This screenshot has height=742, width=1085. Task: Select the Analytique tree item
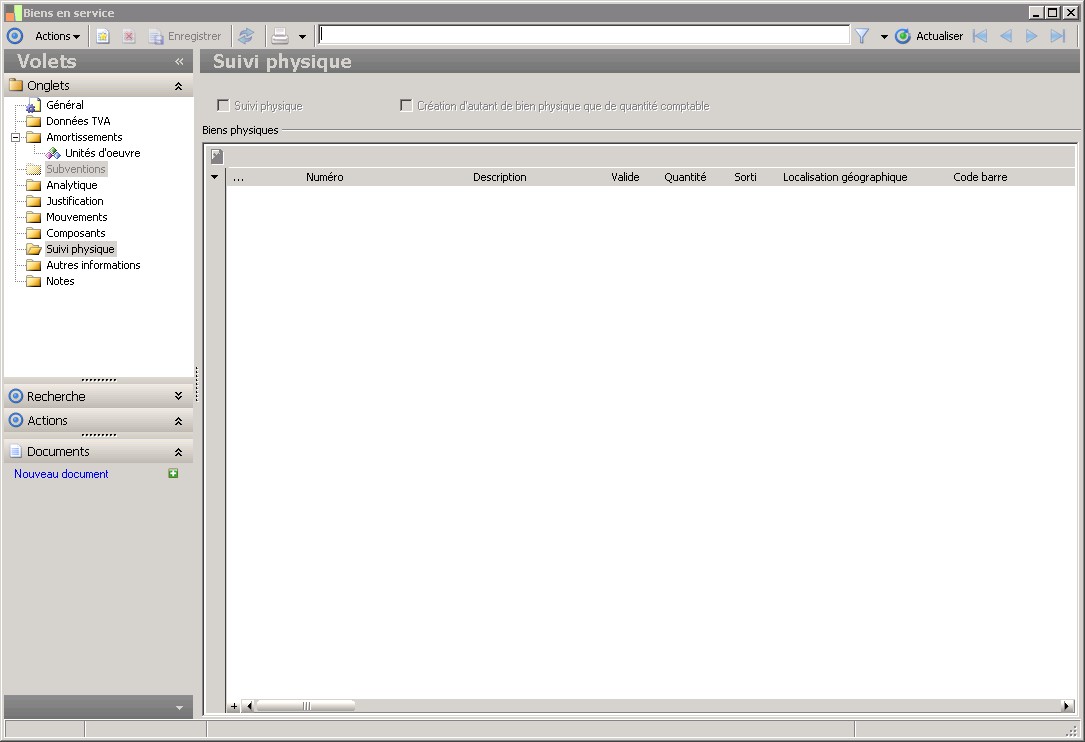click(x=72, y=185)
